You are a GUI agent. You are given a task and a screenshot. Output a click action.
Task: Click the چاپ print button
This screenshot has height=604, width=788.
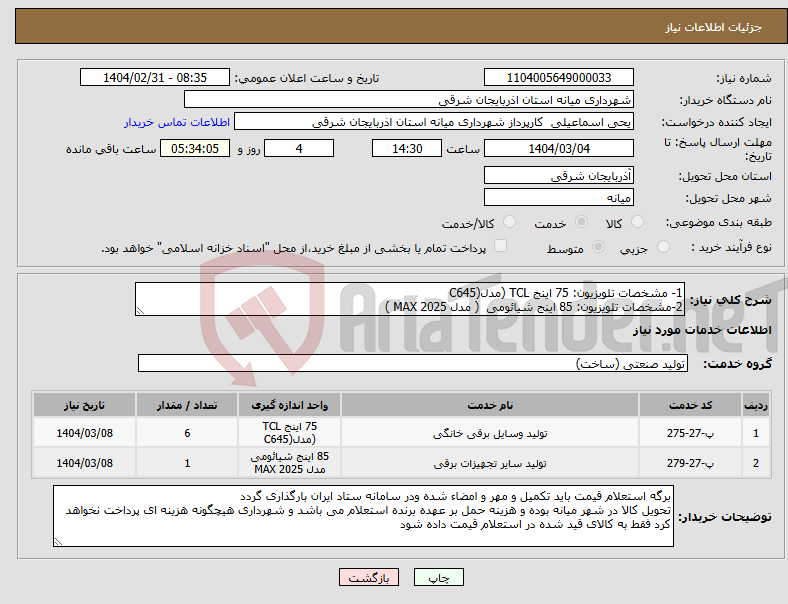point(439,577)
